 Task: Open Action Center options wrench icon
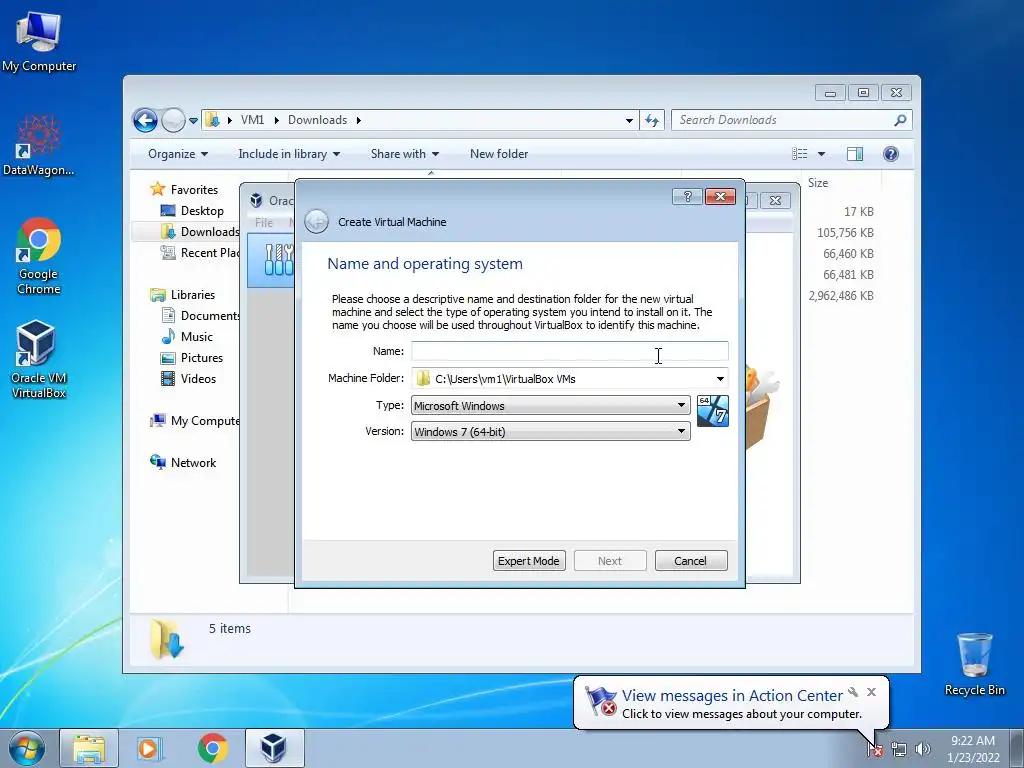[x=853, y=692]
